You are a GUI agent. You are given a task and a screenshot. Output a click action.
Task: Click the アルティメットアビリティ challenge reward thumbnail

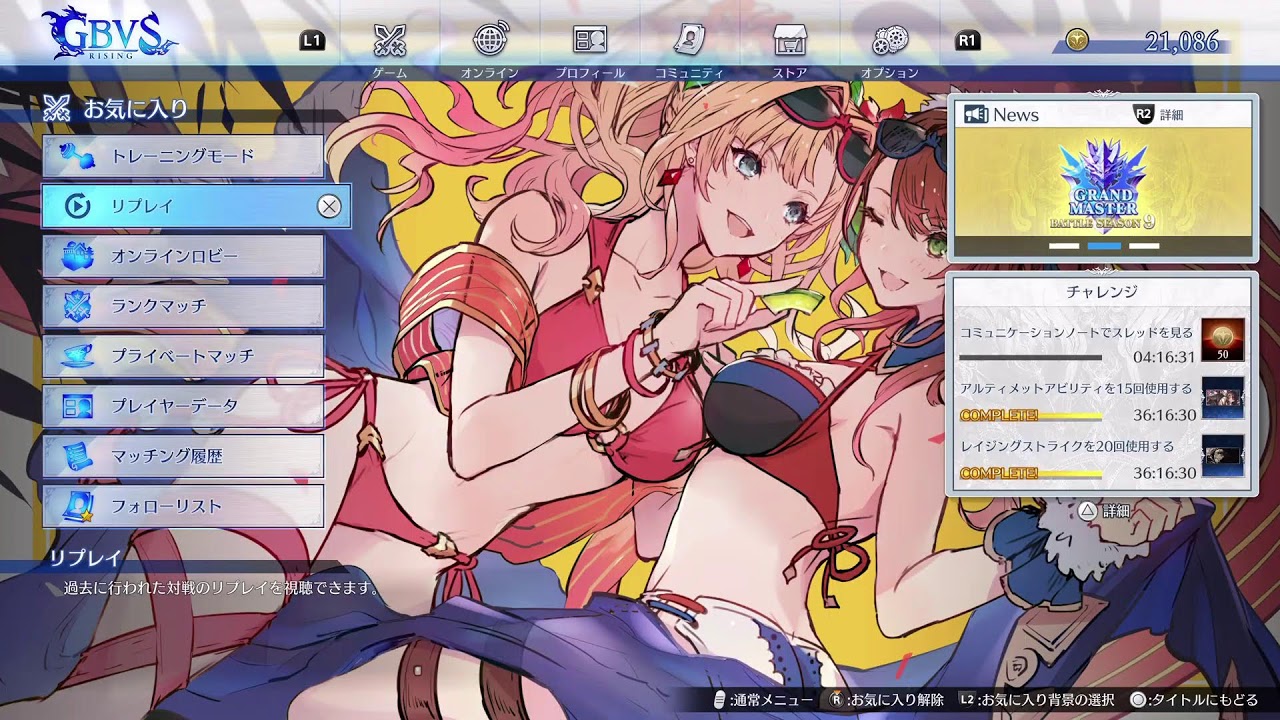(x=1223, y=398)
